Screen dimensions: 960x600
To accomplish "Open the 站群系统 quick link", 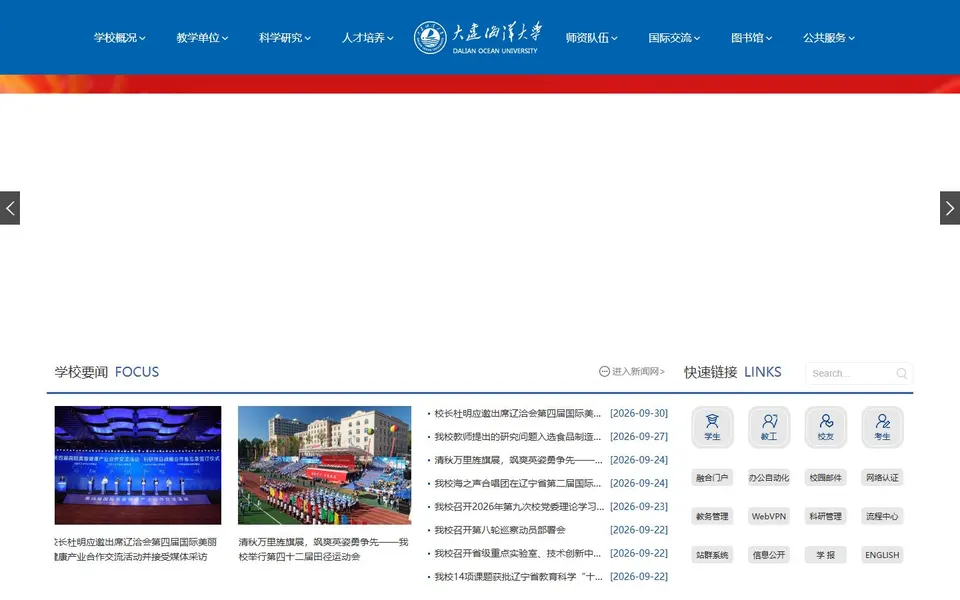I will (712, 555).
